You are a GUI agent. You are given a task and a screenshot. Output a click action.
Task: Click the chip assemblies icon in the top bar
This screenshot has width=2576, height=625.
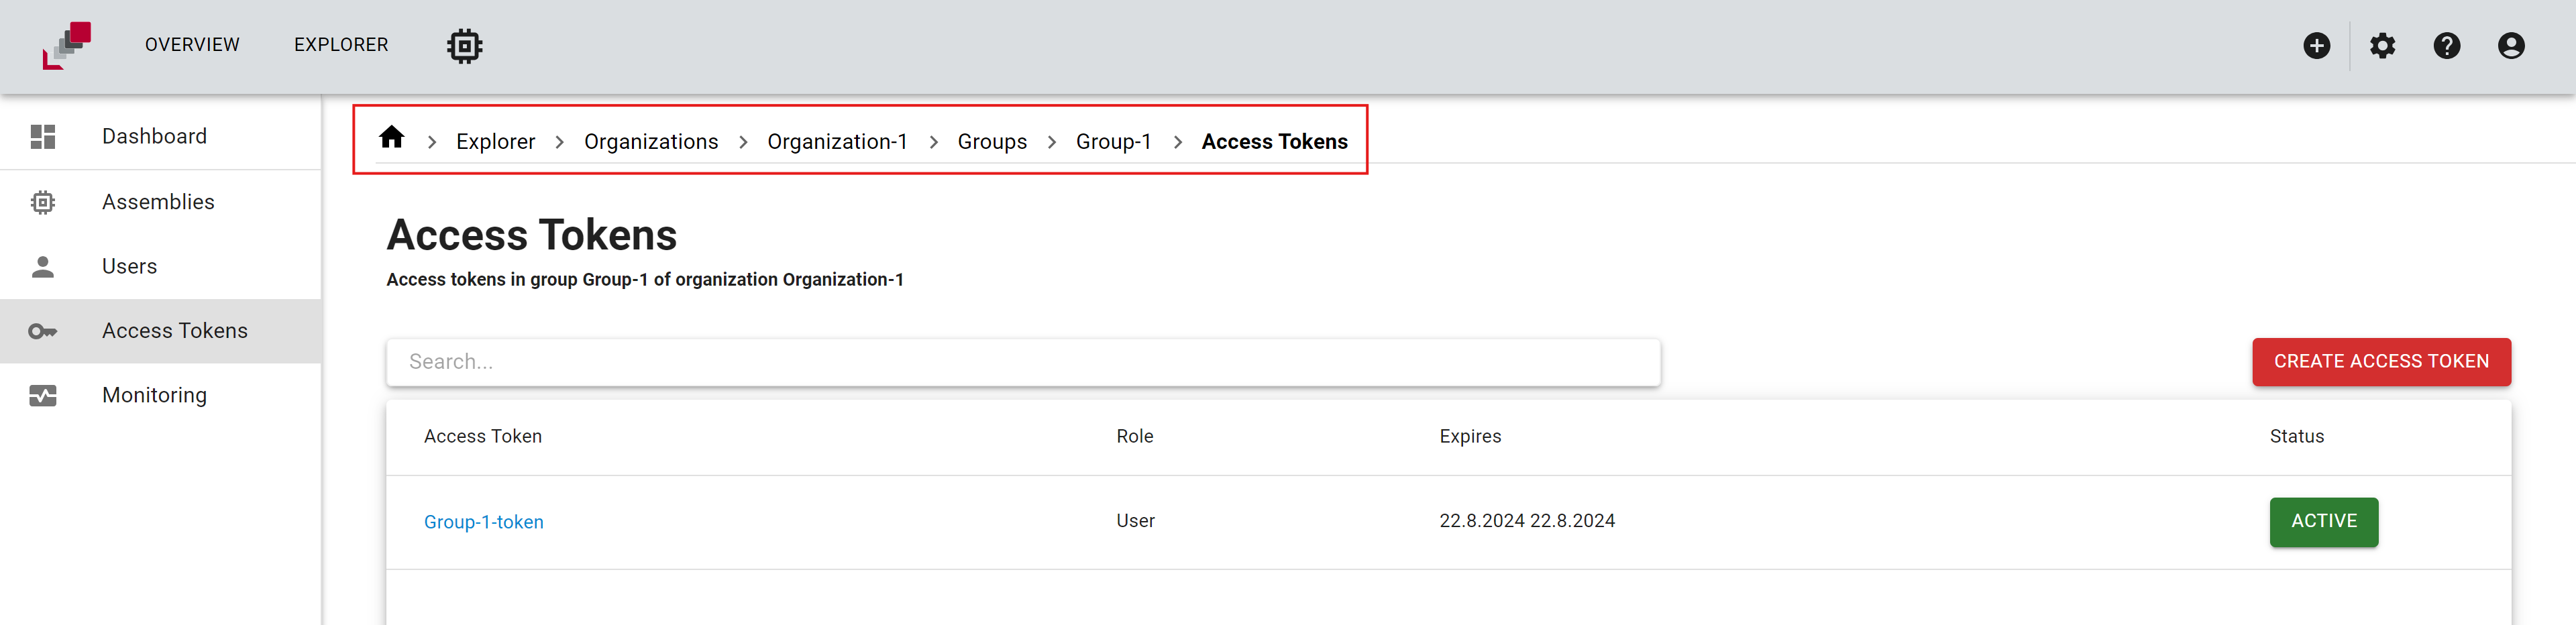(464, 46)
